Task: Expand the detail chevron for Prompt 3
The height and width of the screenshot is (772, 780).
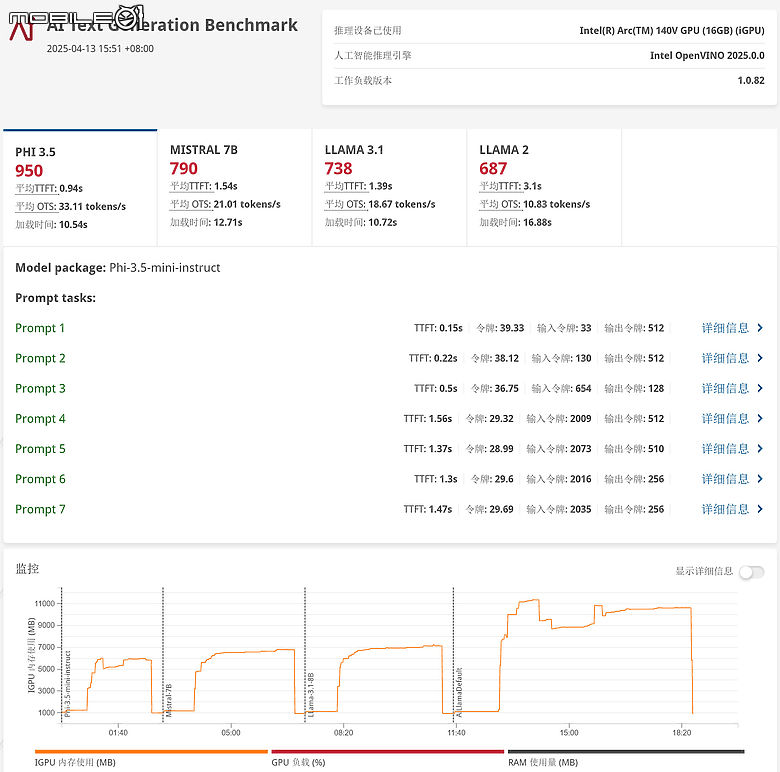Action: [x=760, y=388]
